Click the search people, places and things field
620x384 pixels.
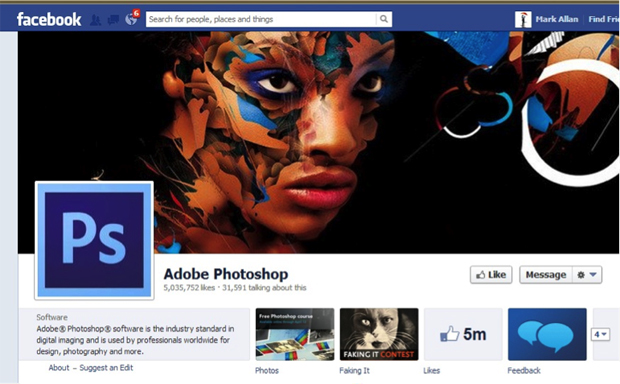tap(261, 19)
